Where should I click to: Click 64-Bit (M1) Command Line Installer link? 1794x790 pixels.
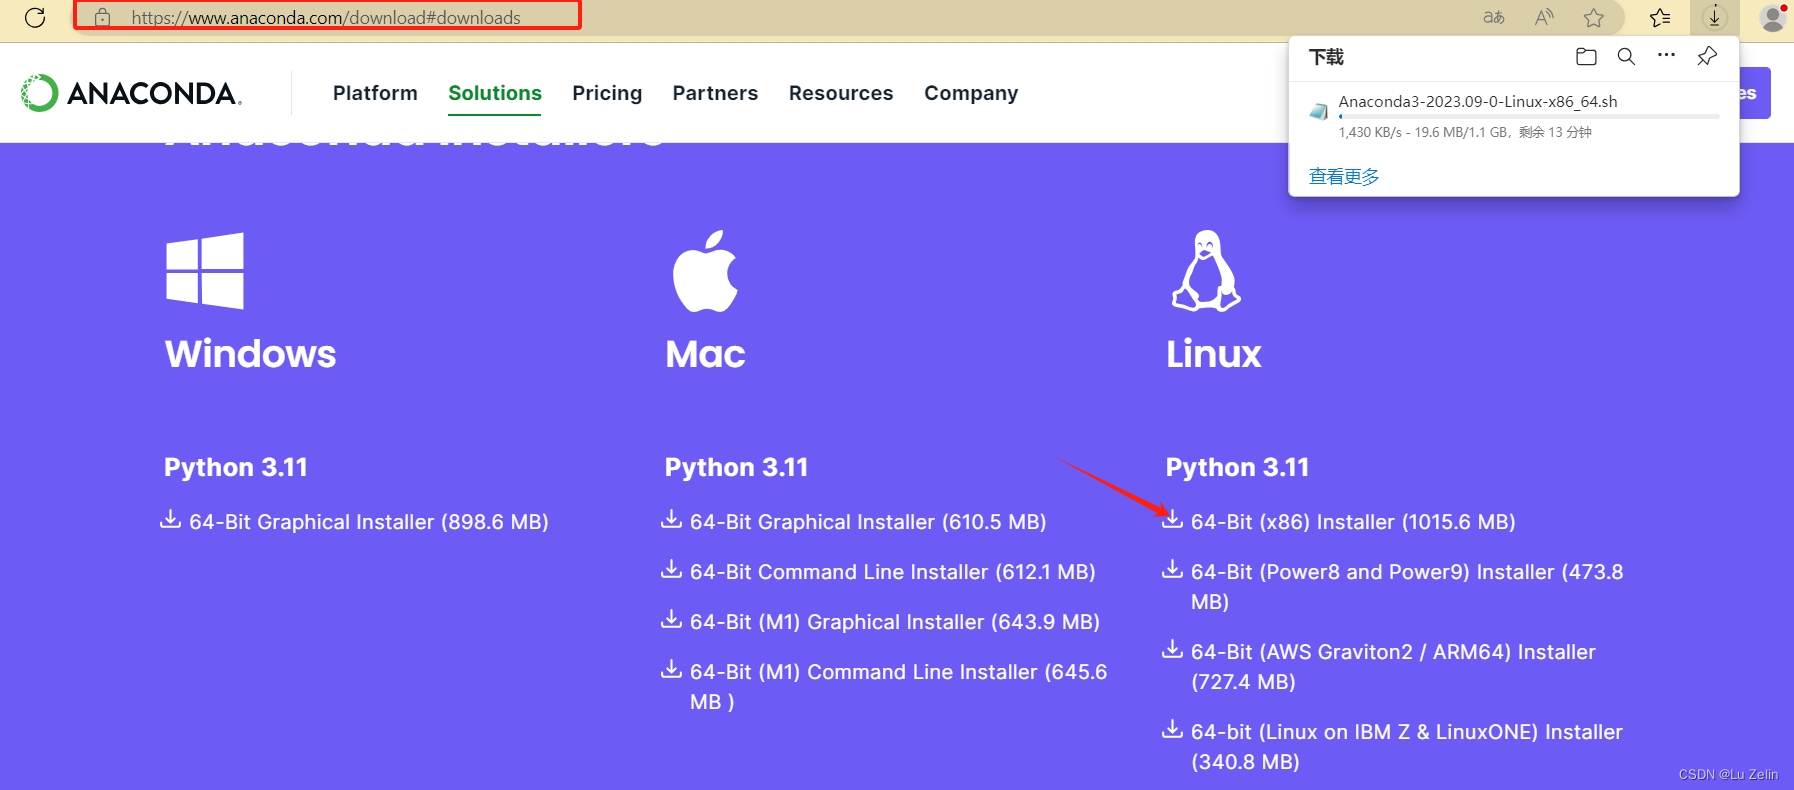click(898, 687)
